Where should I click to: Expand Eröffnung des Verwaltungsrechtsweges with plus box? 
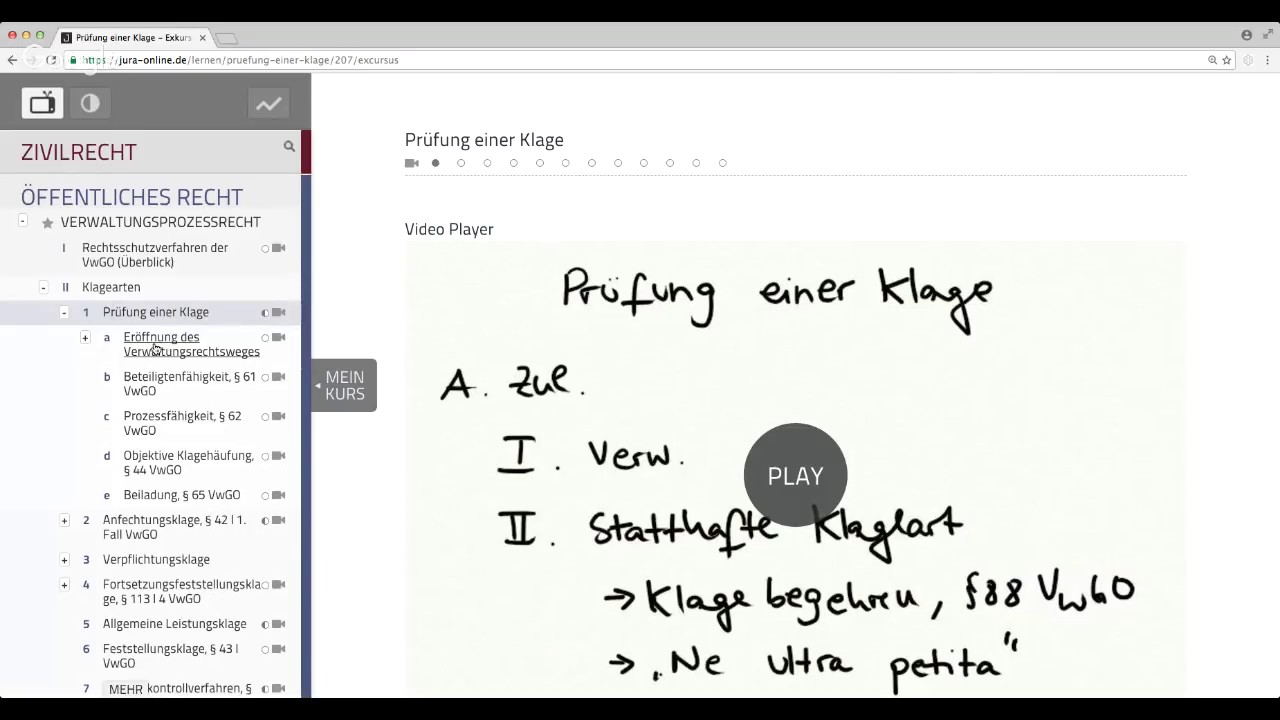85,337
